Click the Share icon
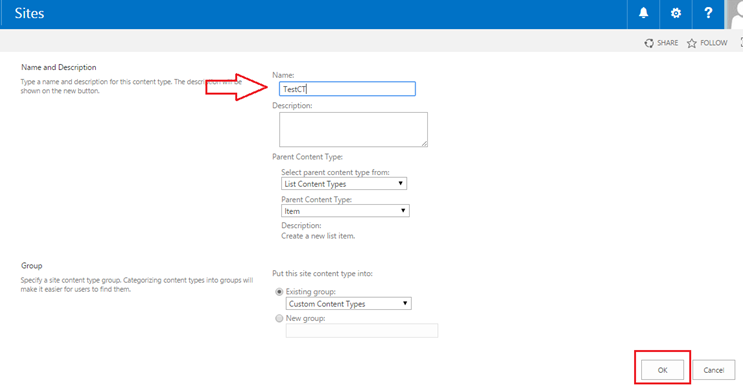743x387 pixels. click(649, 43)
